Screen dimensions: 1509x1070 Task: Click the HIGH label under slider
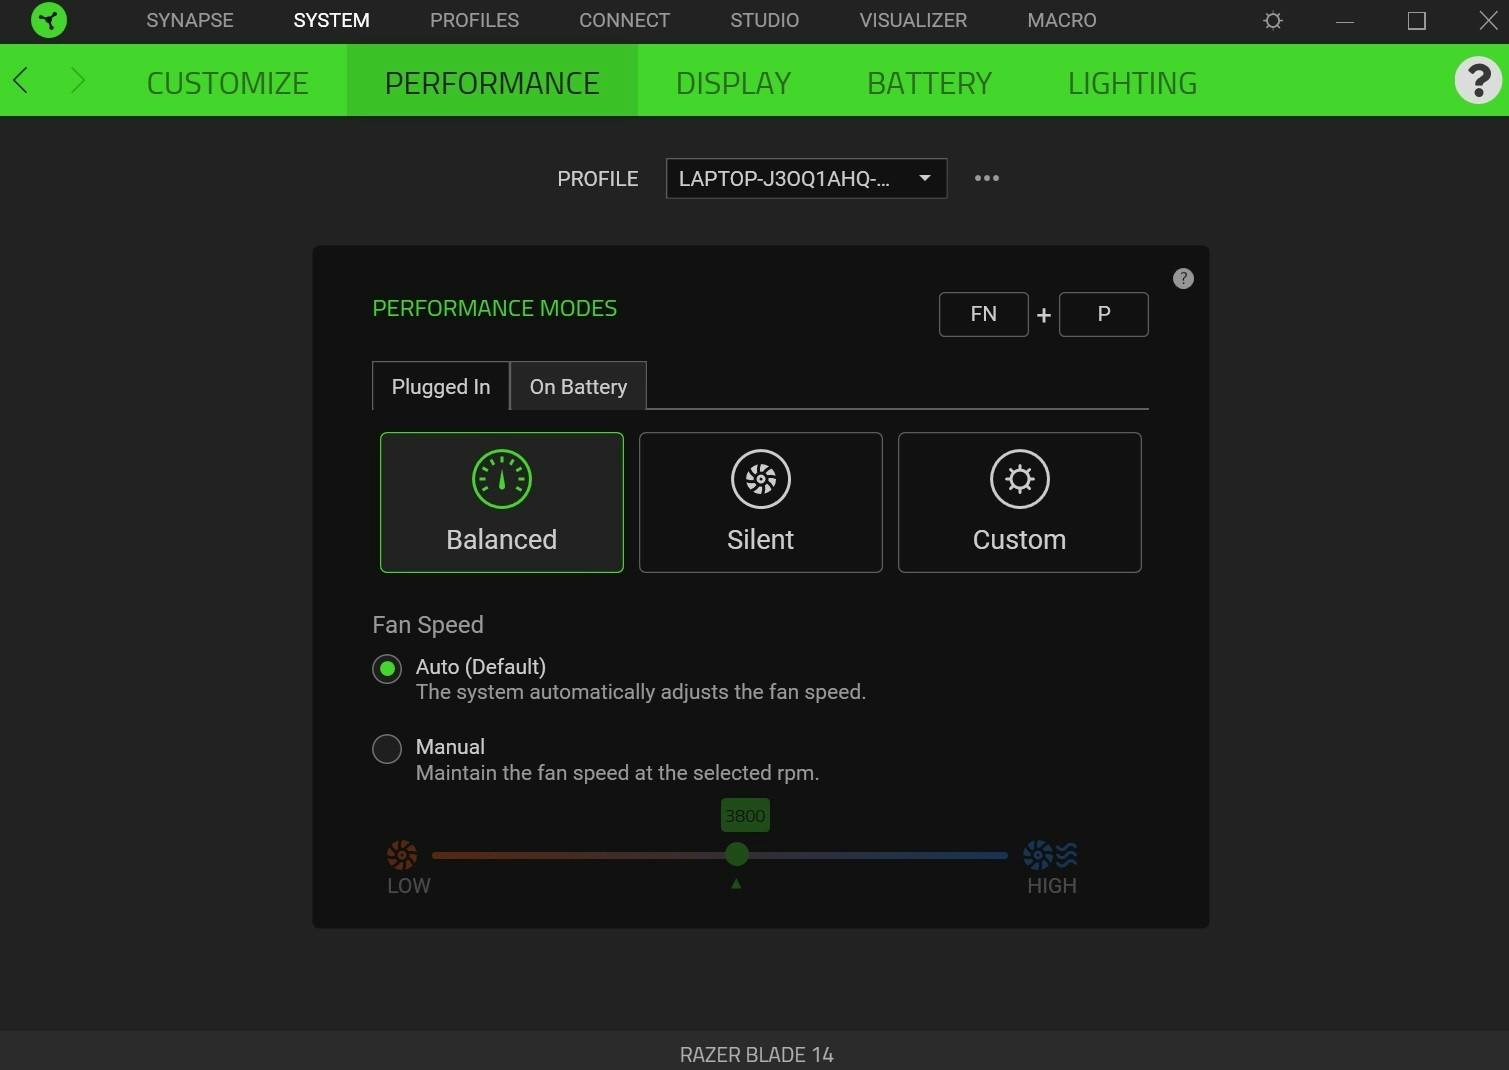click(x=1052, y=886)
